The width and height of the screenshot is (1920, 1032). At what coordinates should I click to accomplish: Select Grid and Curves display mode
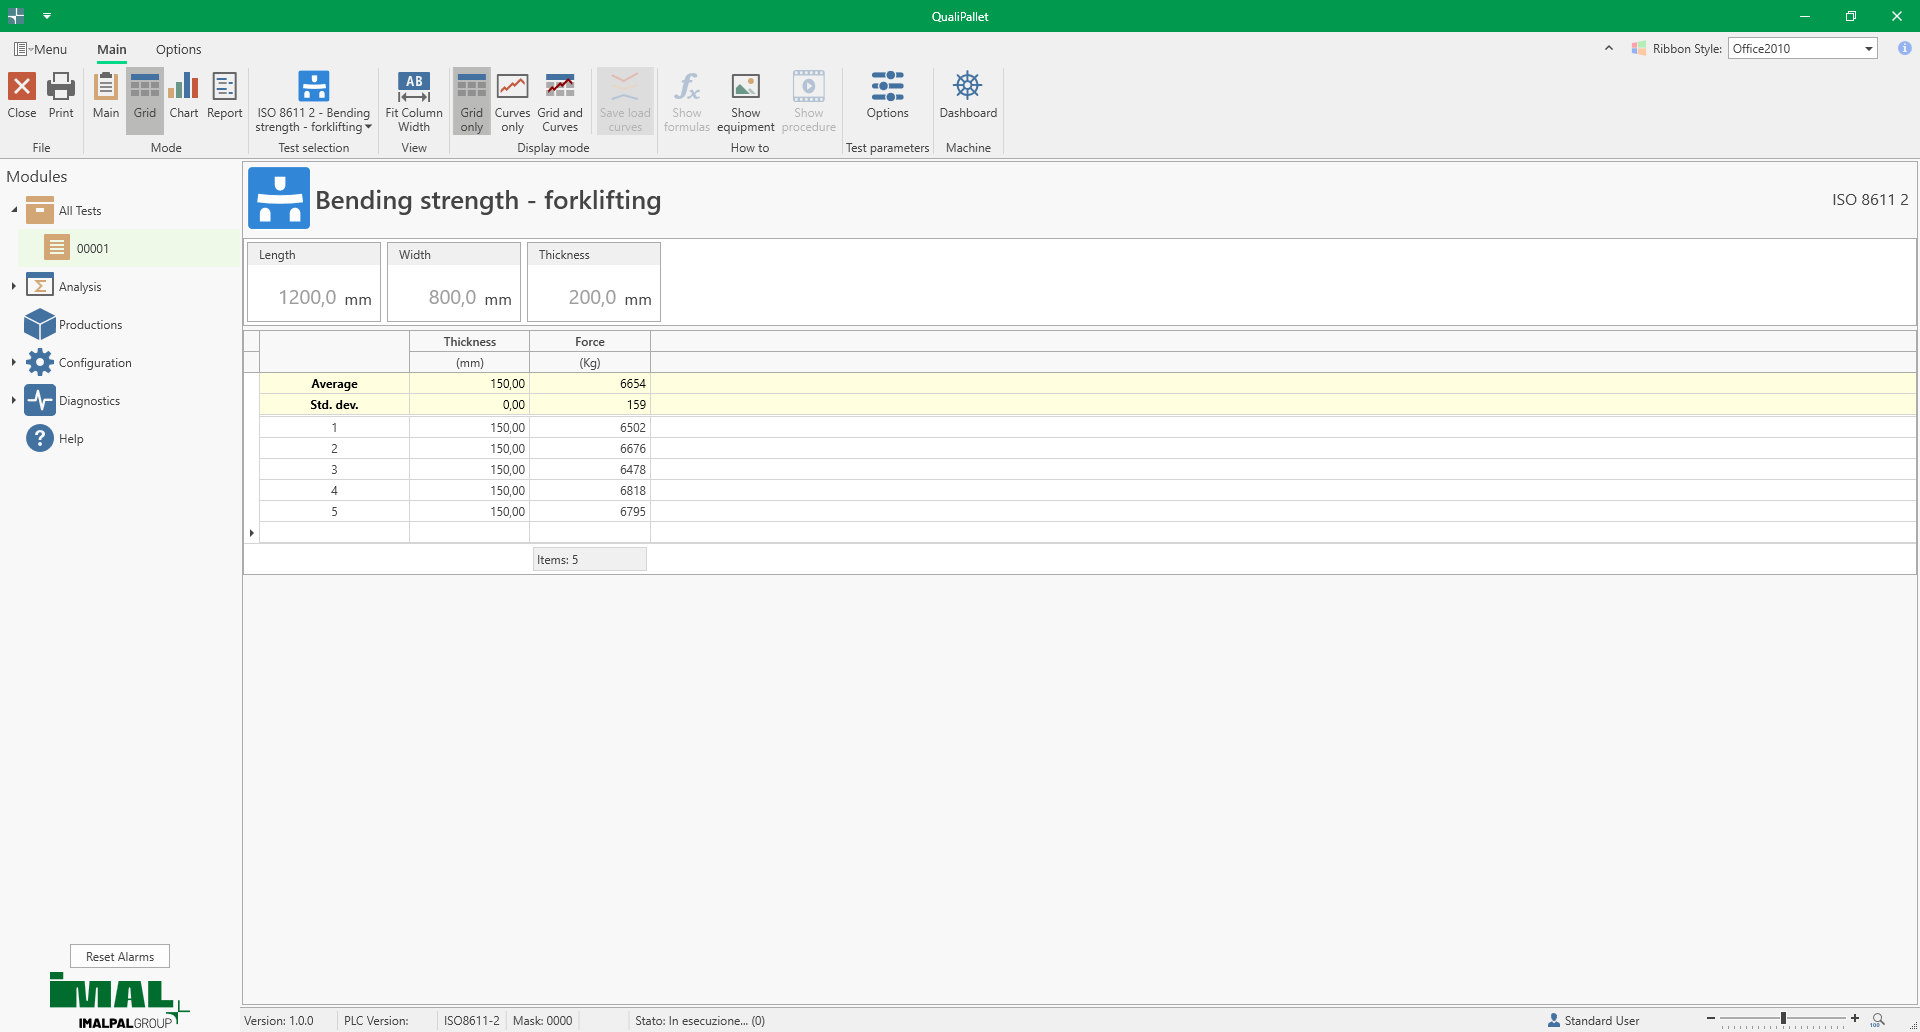point(559,101)
